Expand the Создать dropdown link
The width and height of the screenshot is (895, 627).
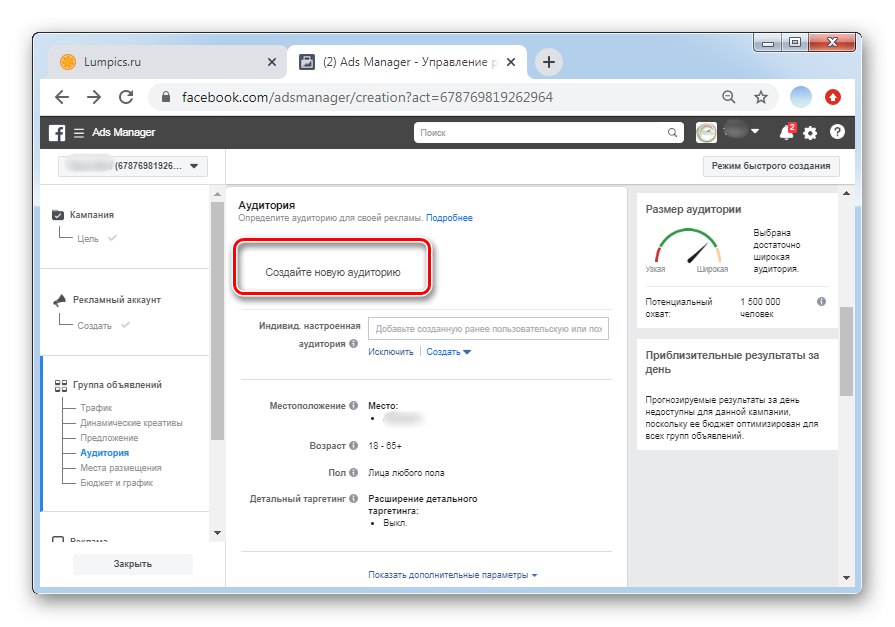coord(448,352)
